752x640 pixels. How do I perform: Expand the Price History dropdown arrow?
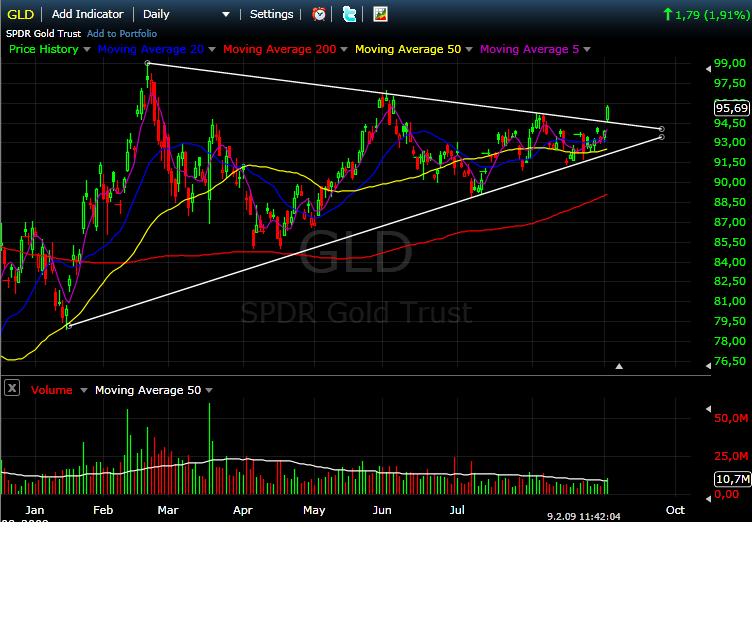point(87,49)
